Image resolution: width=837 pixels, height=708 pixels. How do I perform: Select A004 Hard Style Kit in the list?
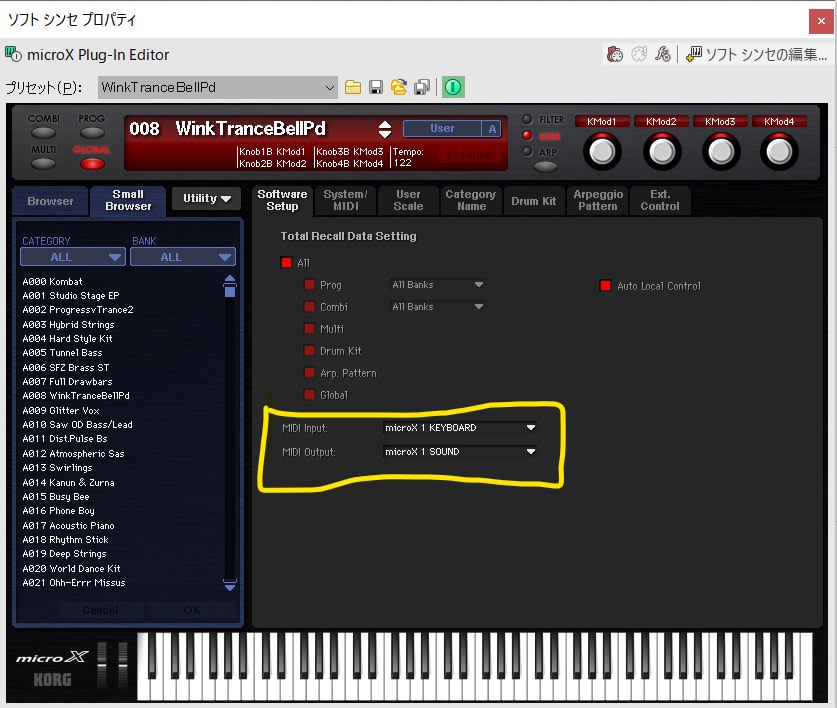67,339
